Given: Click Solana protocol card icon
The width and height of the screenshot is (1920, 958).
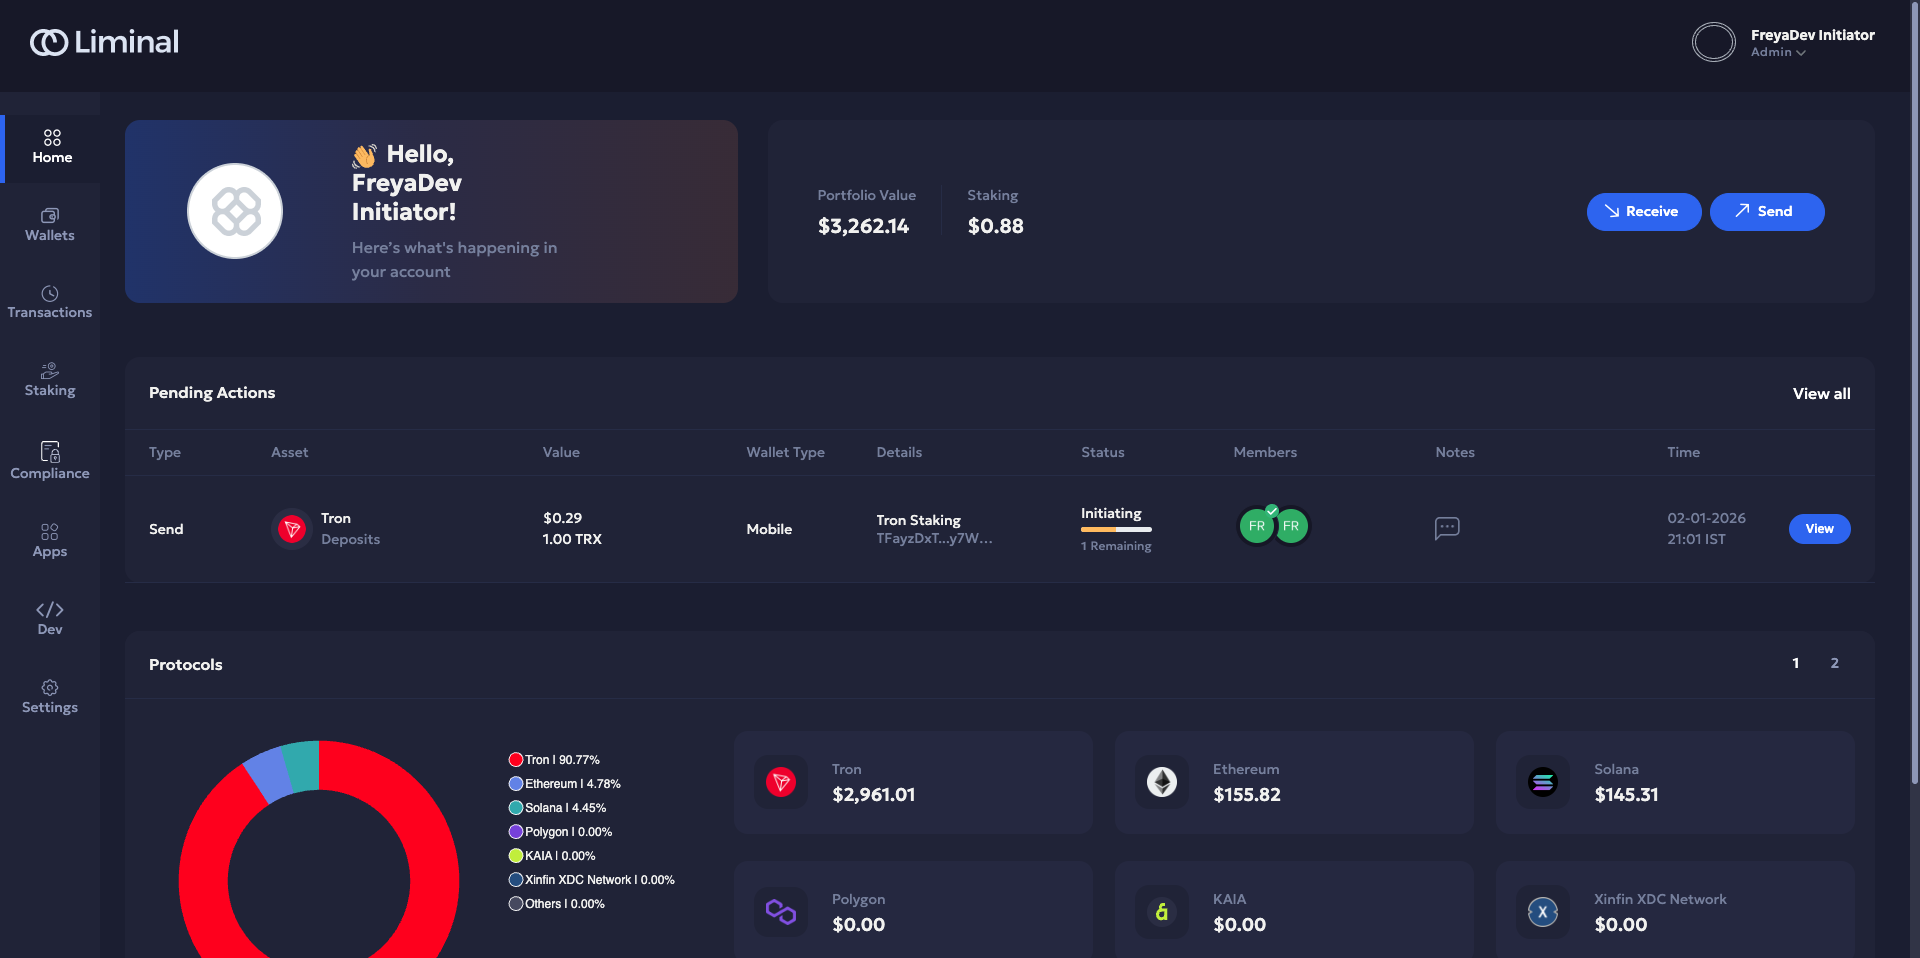Looking at the screenshot, I should pyautogui.click(x=1543, y=782).
